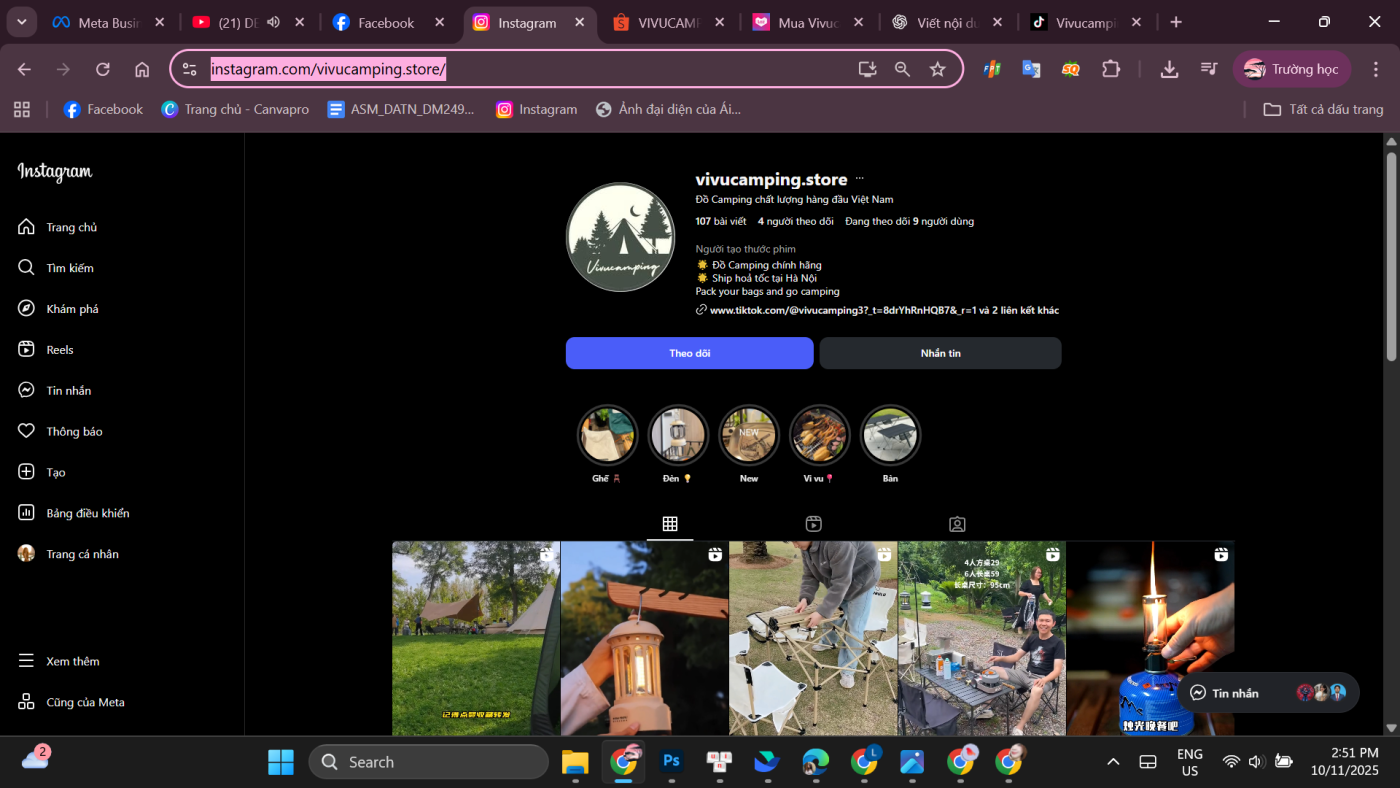Open the media control icon

(1209, 69)
